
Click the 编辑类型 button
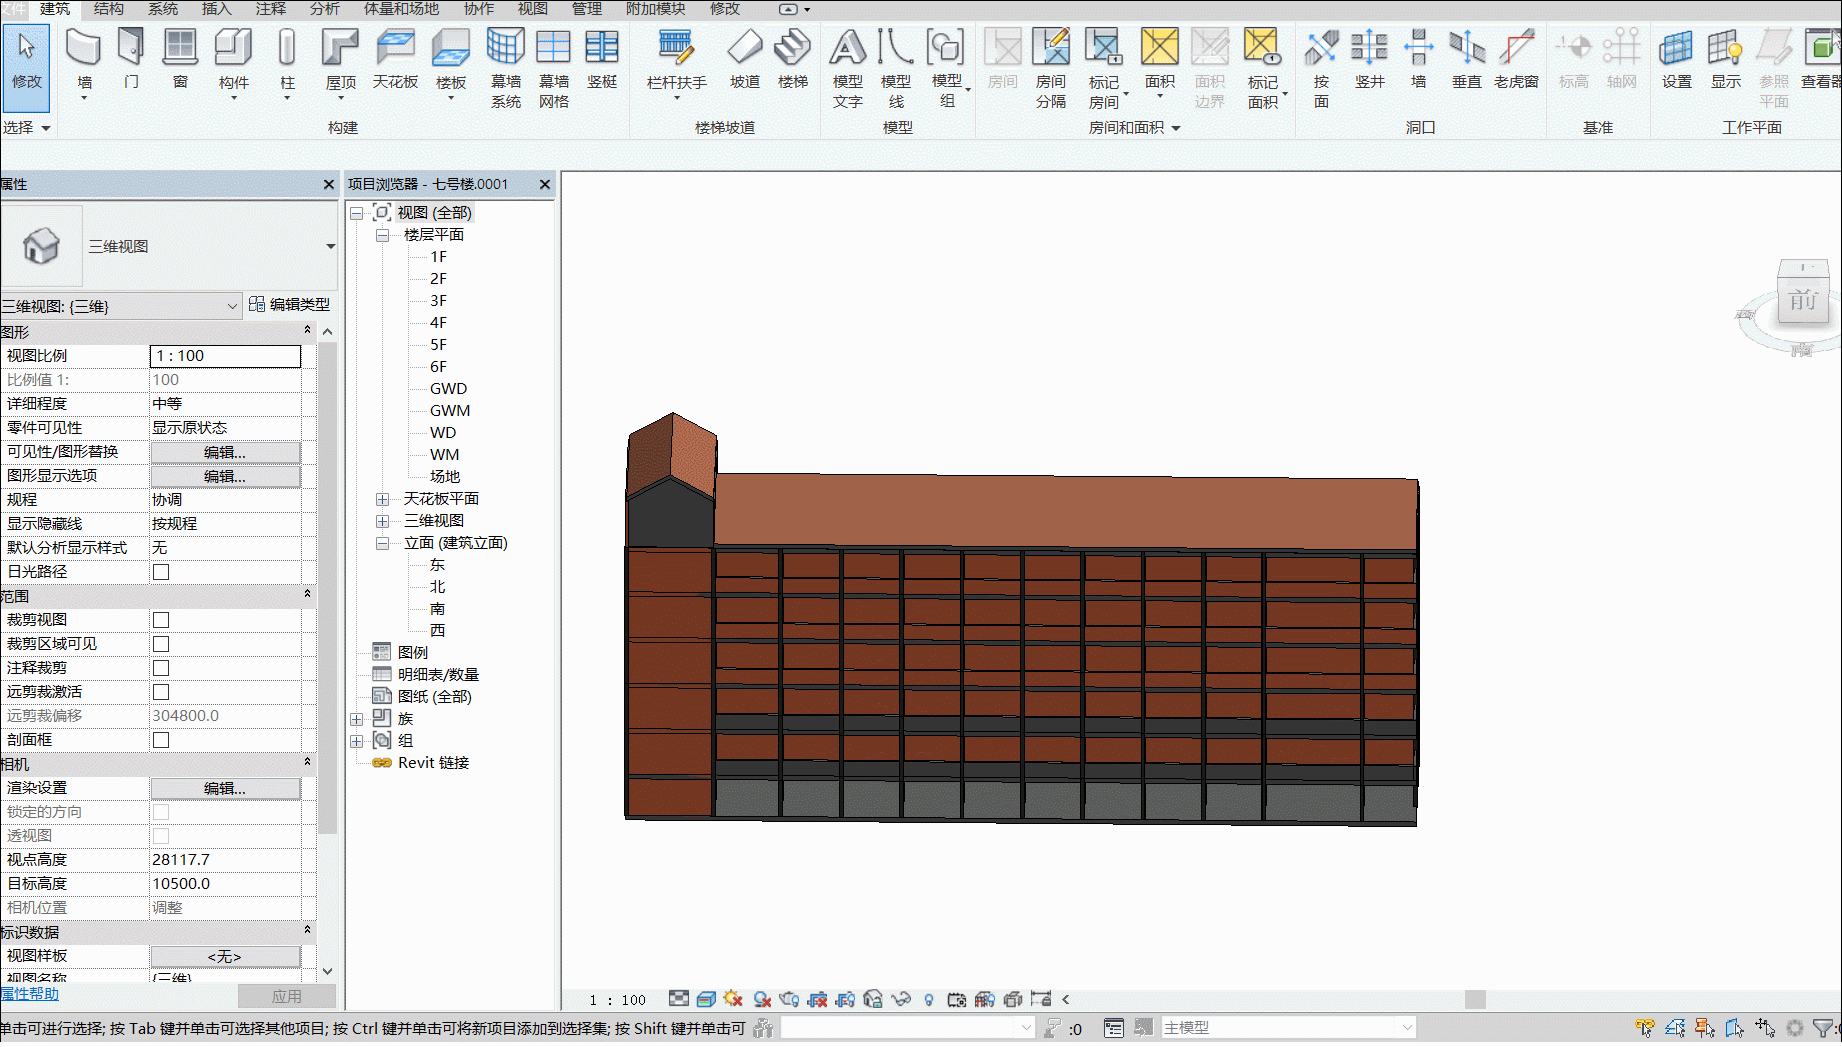[290, 304]
